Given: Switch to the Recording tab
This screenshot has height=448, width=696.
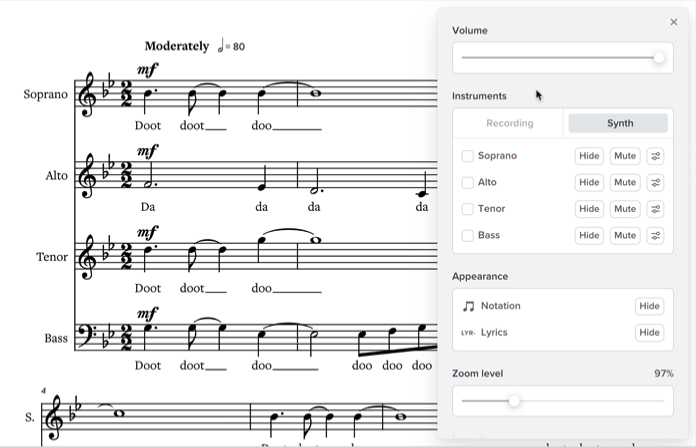Looking at the screenshot, I should (x=510, y=123).
